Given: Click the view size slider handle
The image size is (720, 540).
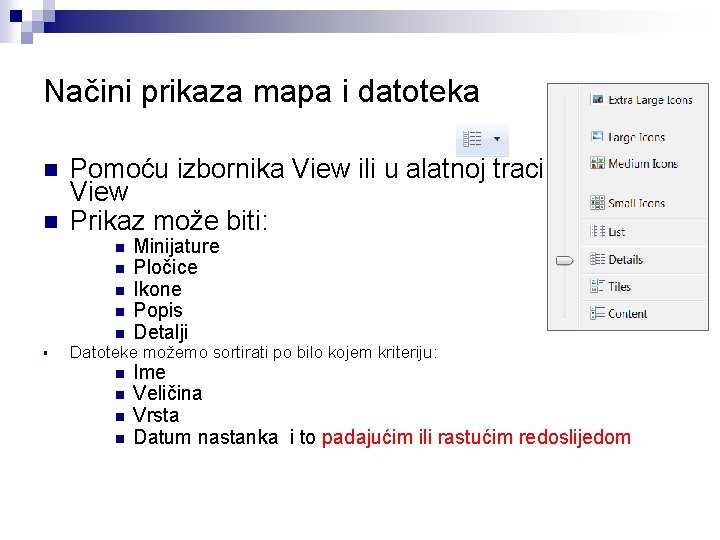Looking at the screenshot, I should click(x=564, y=261).
